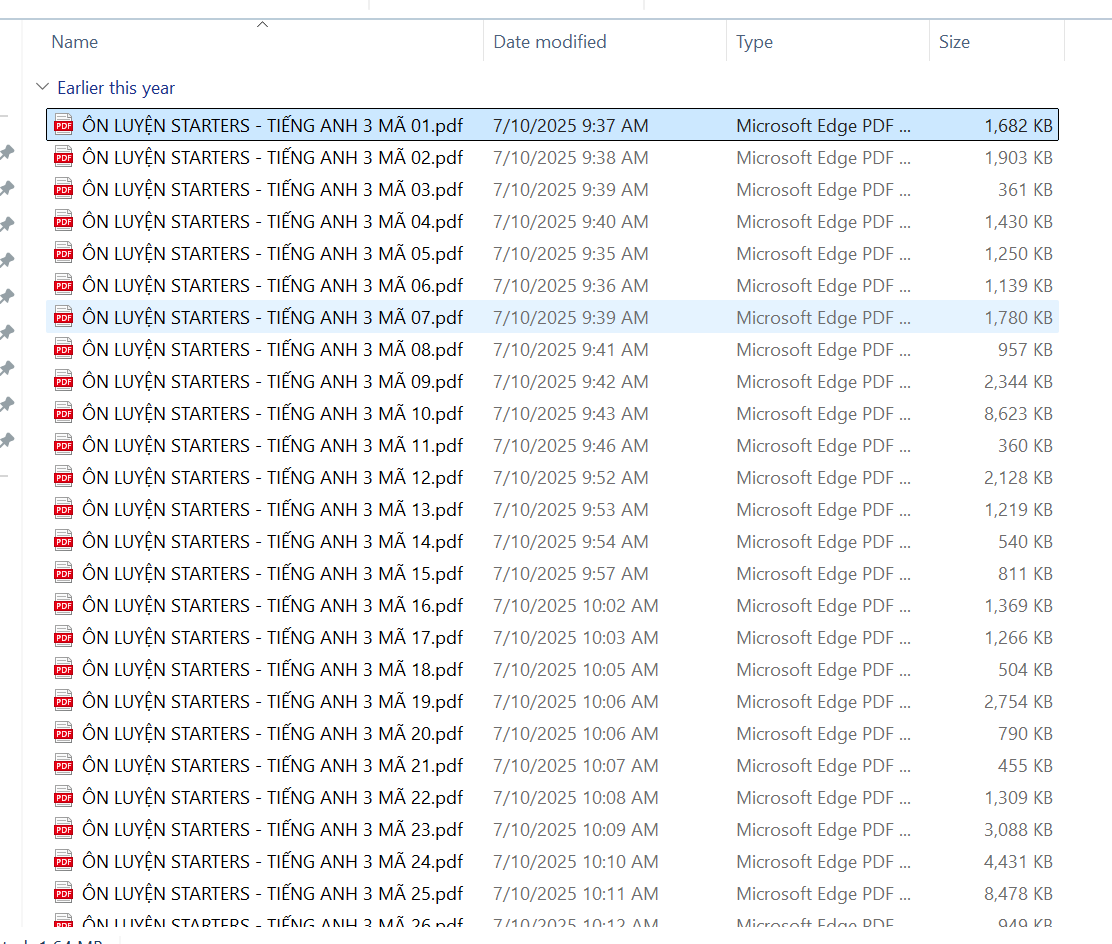Click PDF icon of MÃ 25.pdf file
The height and width of the screenshot is (944, 1112).
[64, 894]
